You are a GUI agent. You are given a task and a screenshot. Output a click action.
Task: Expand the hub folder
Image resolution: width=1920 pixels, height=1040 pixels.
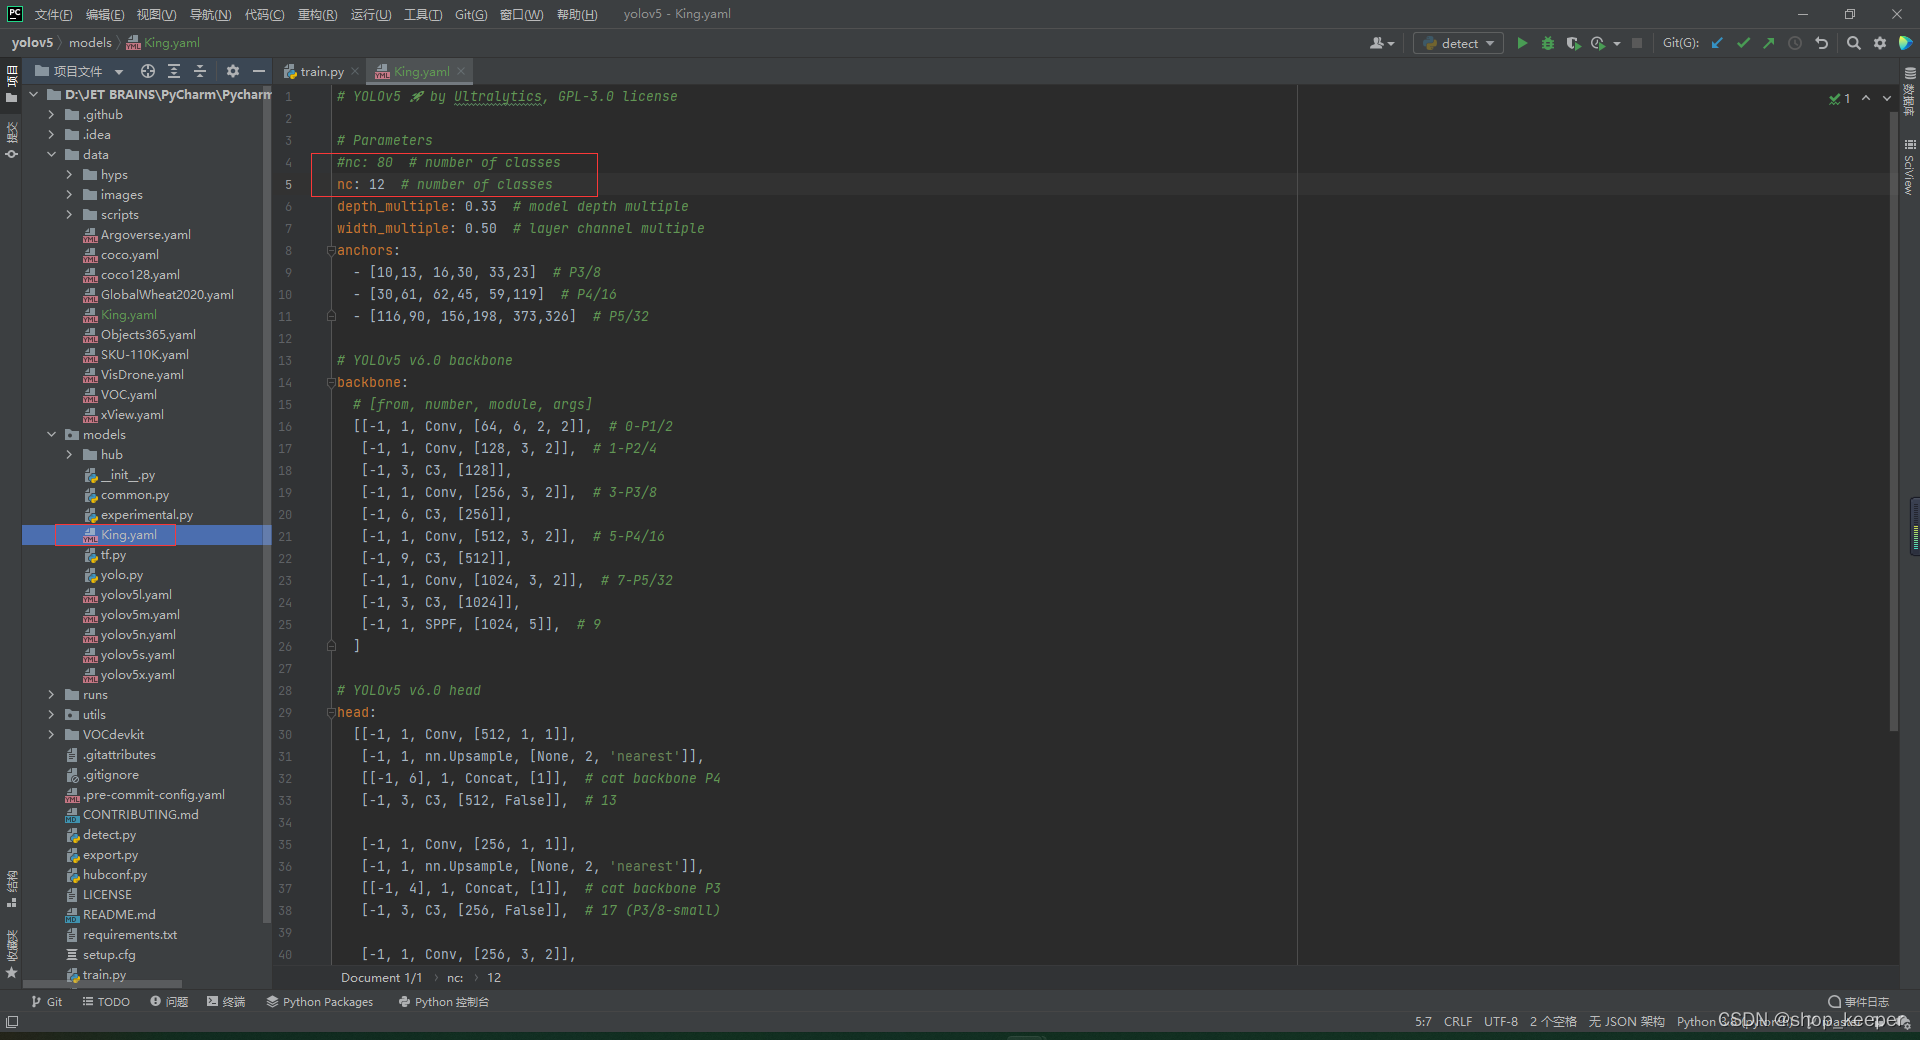coord(69,455)
